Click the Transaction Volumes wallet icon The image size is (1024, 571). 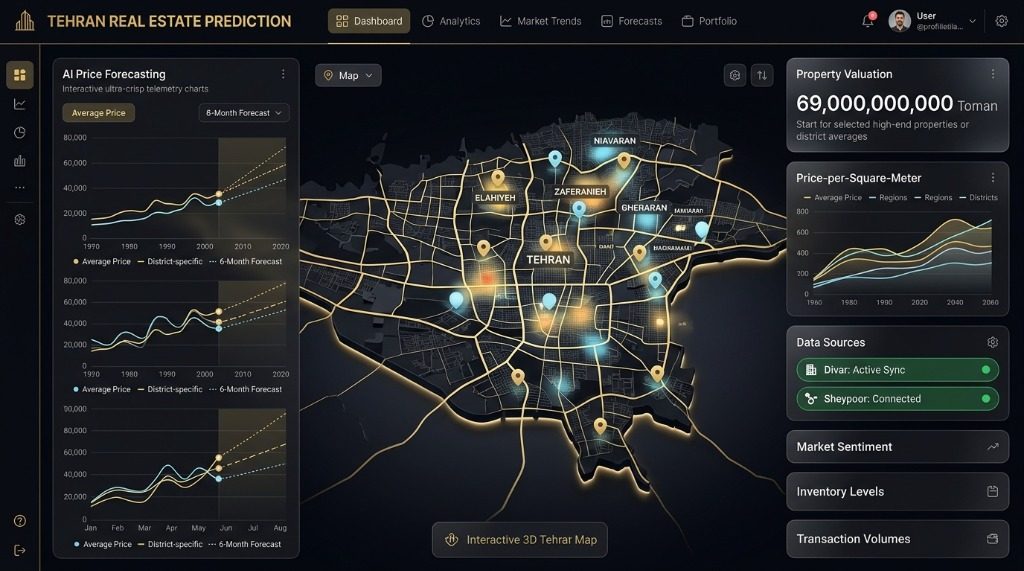pyautogui.click(x=993, y=539)
